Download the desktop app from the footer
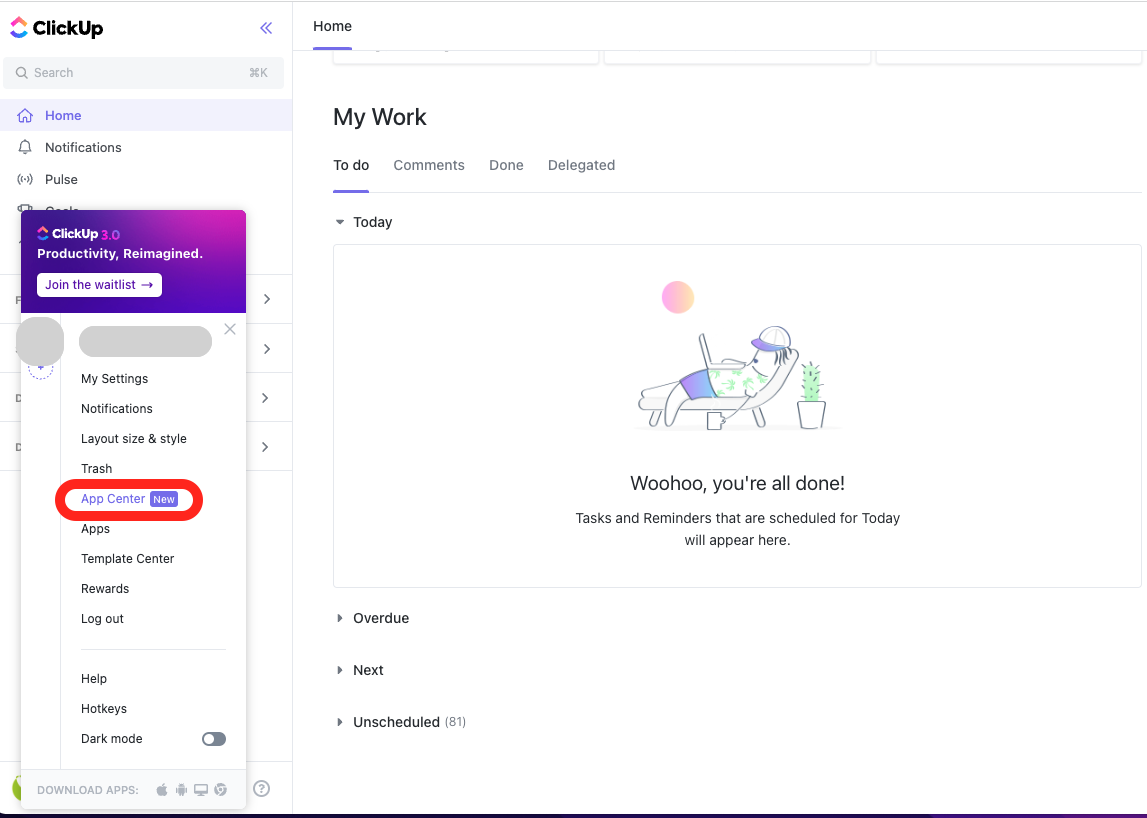Screen dimensions: 1147x818 pos(200,789)
